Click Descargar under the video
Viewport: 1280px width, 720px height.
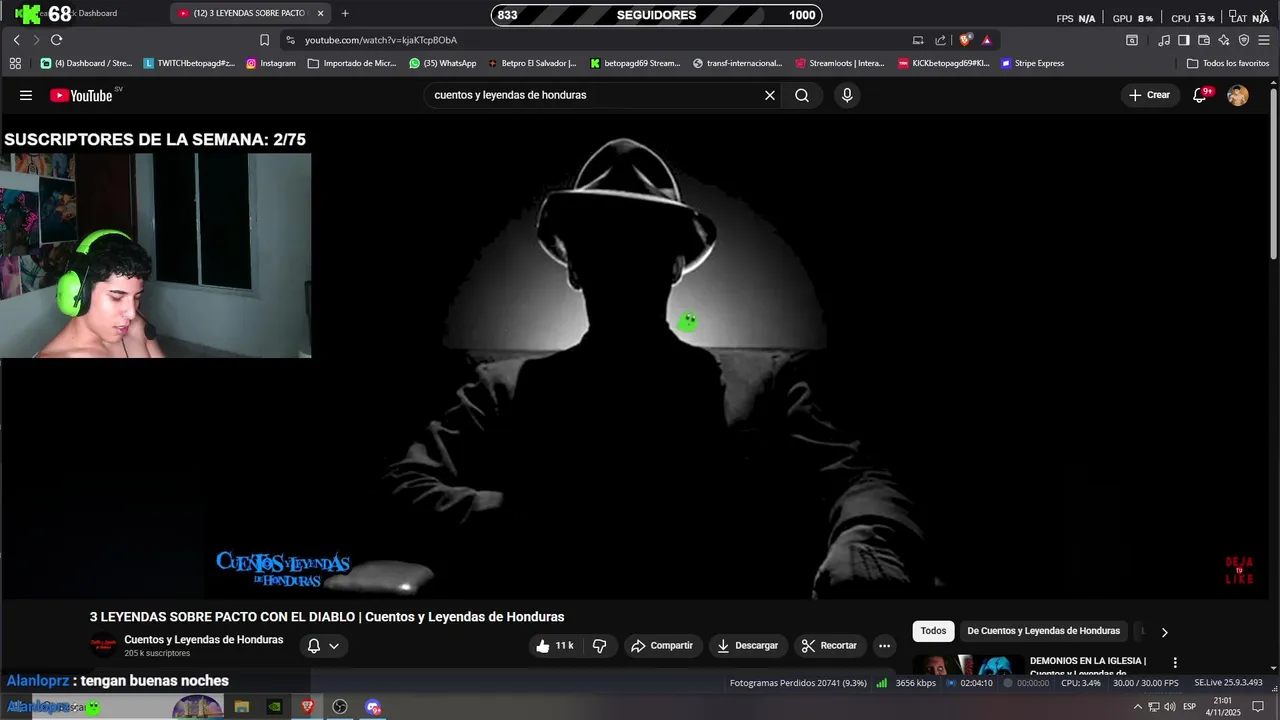click(747, 646)
